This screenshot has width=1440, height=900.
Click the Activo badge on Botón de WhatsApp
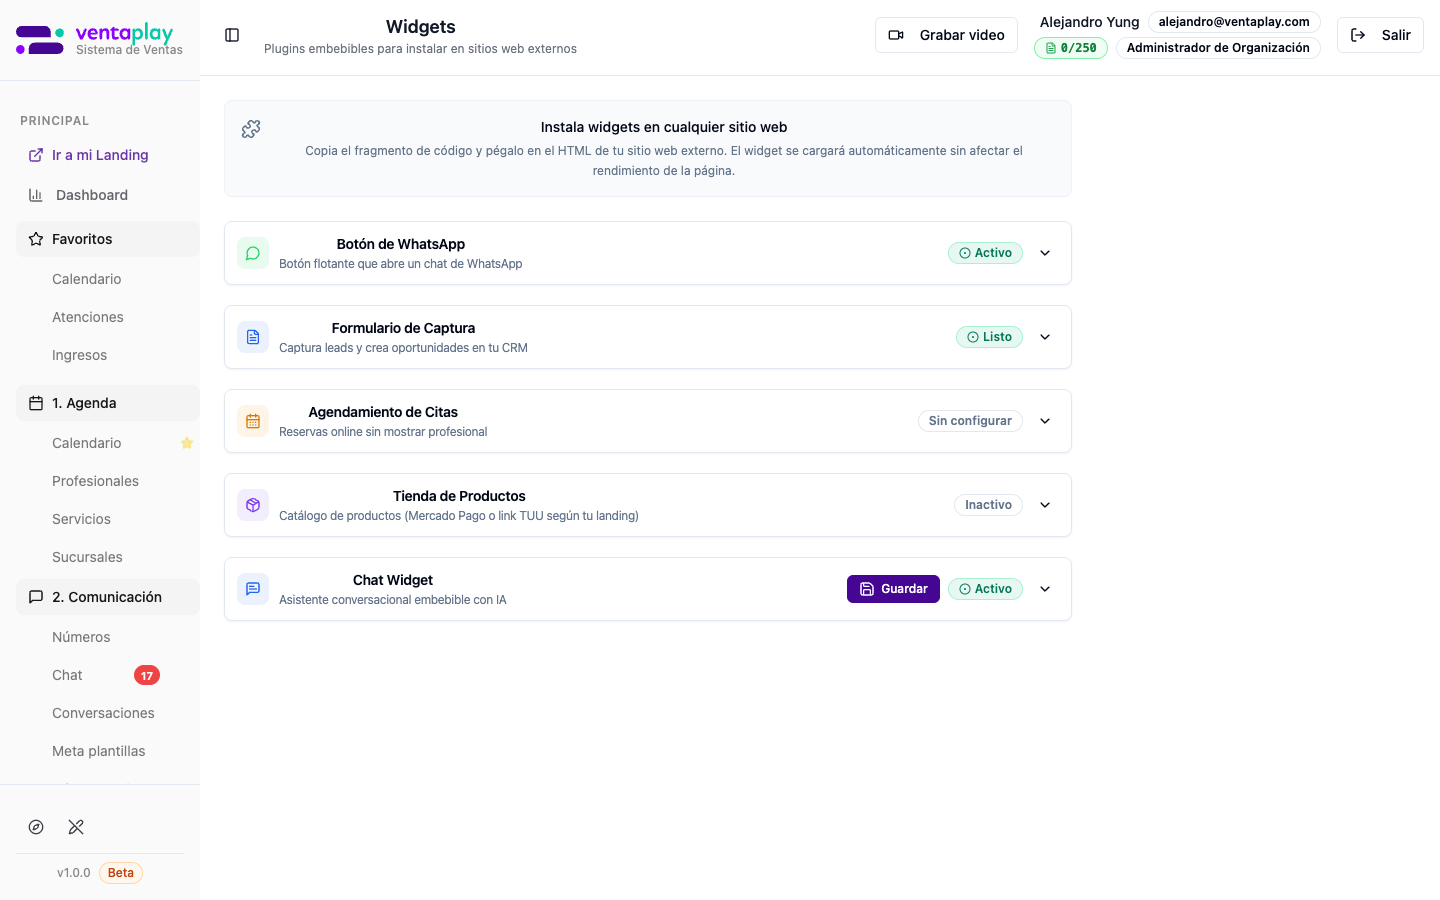[x=985, y=253]
